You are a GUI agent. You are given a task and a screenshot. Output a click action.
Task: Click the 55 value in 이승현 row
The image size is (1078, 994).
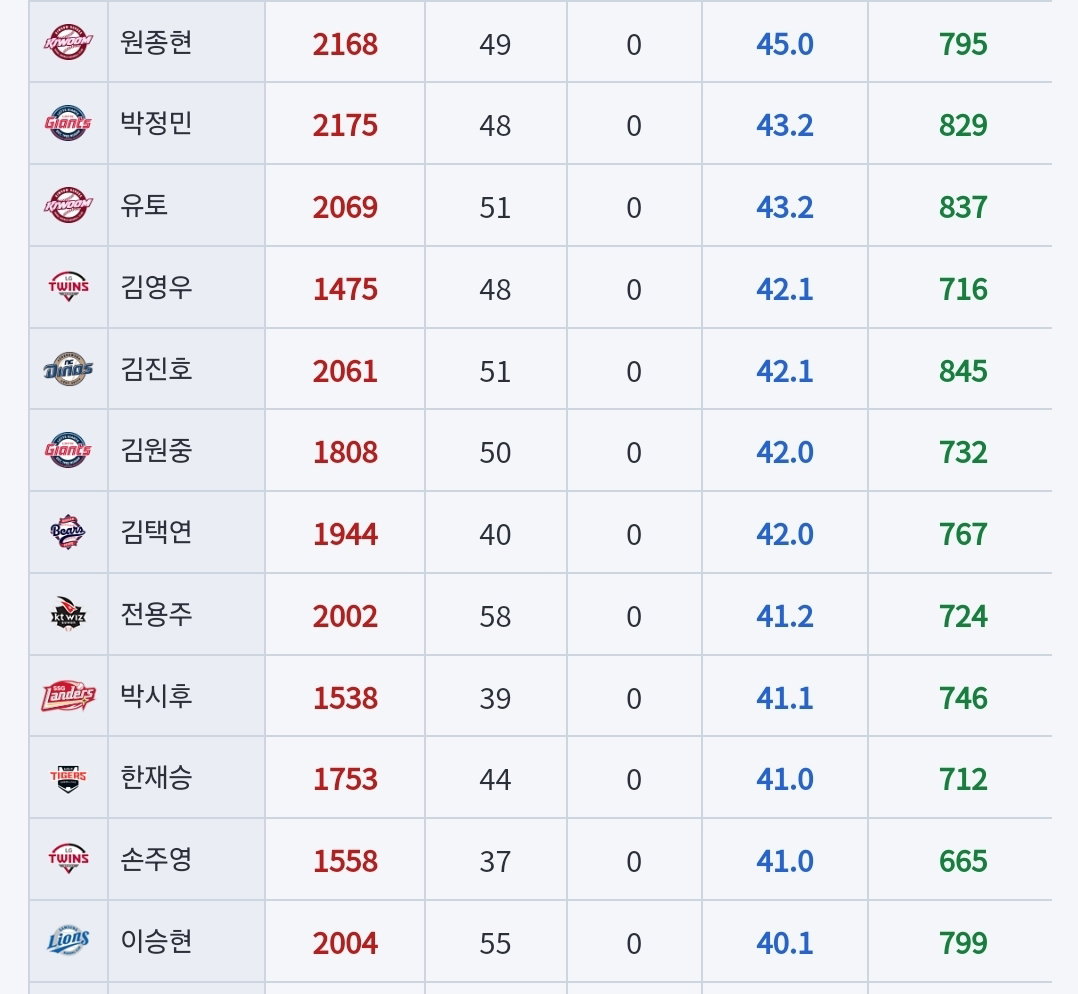point(495,943)
